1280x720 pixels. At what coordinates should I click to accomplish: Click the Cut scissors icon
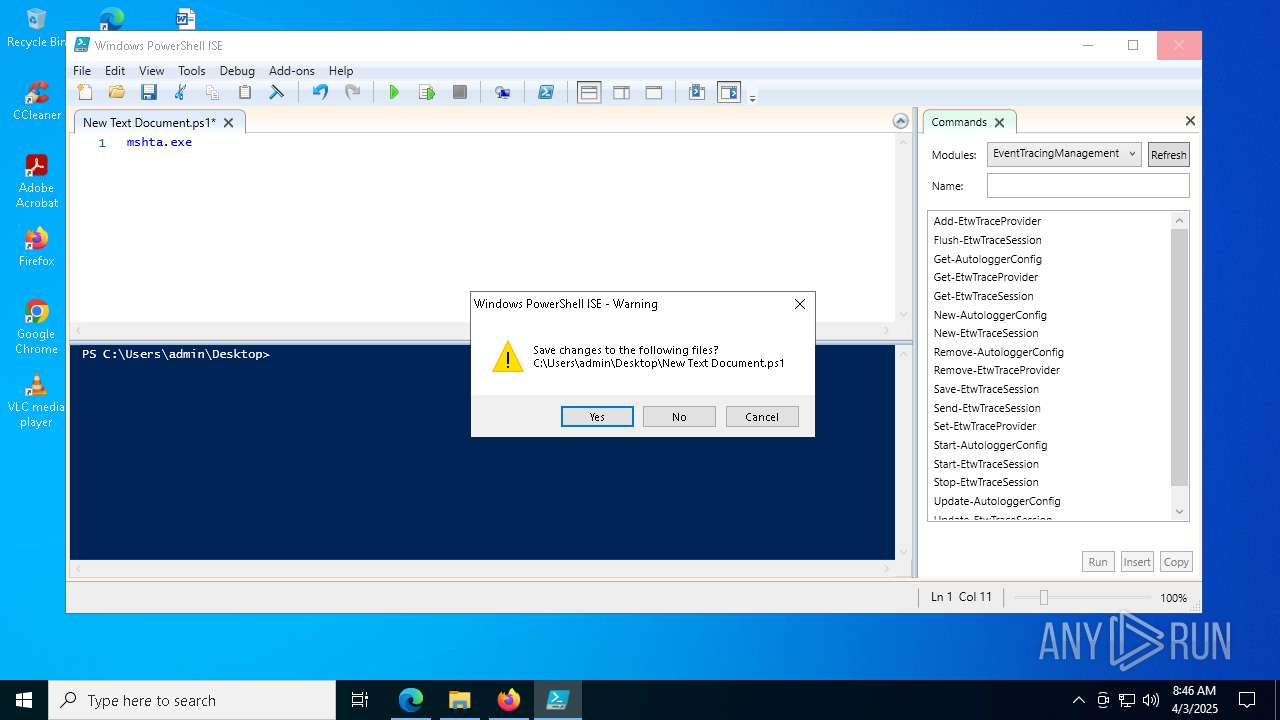(x=180, y=92)
